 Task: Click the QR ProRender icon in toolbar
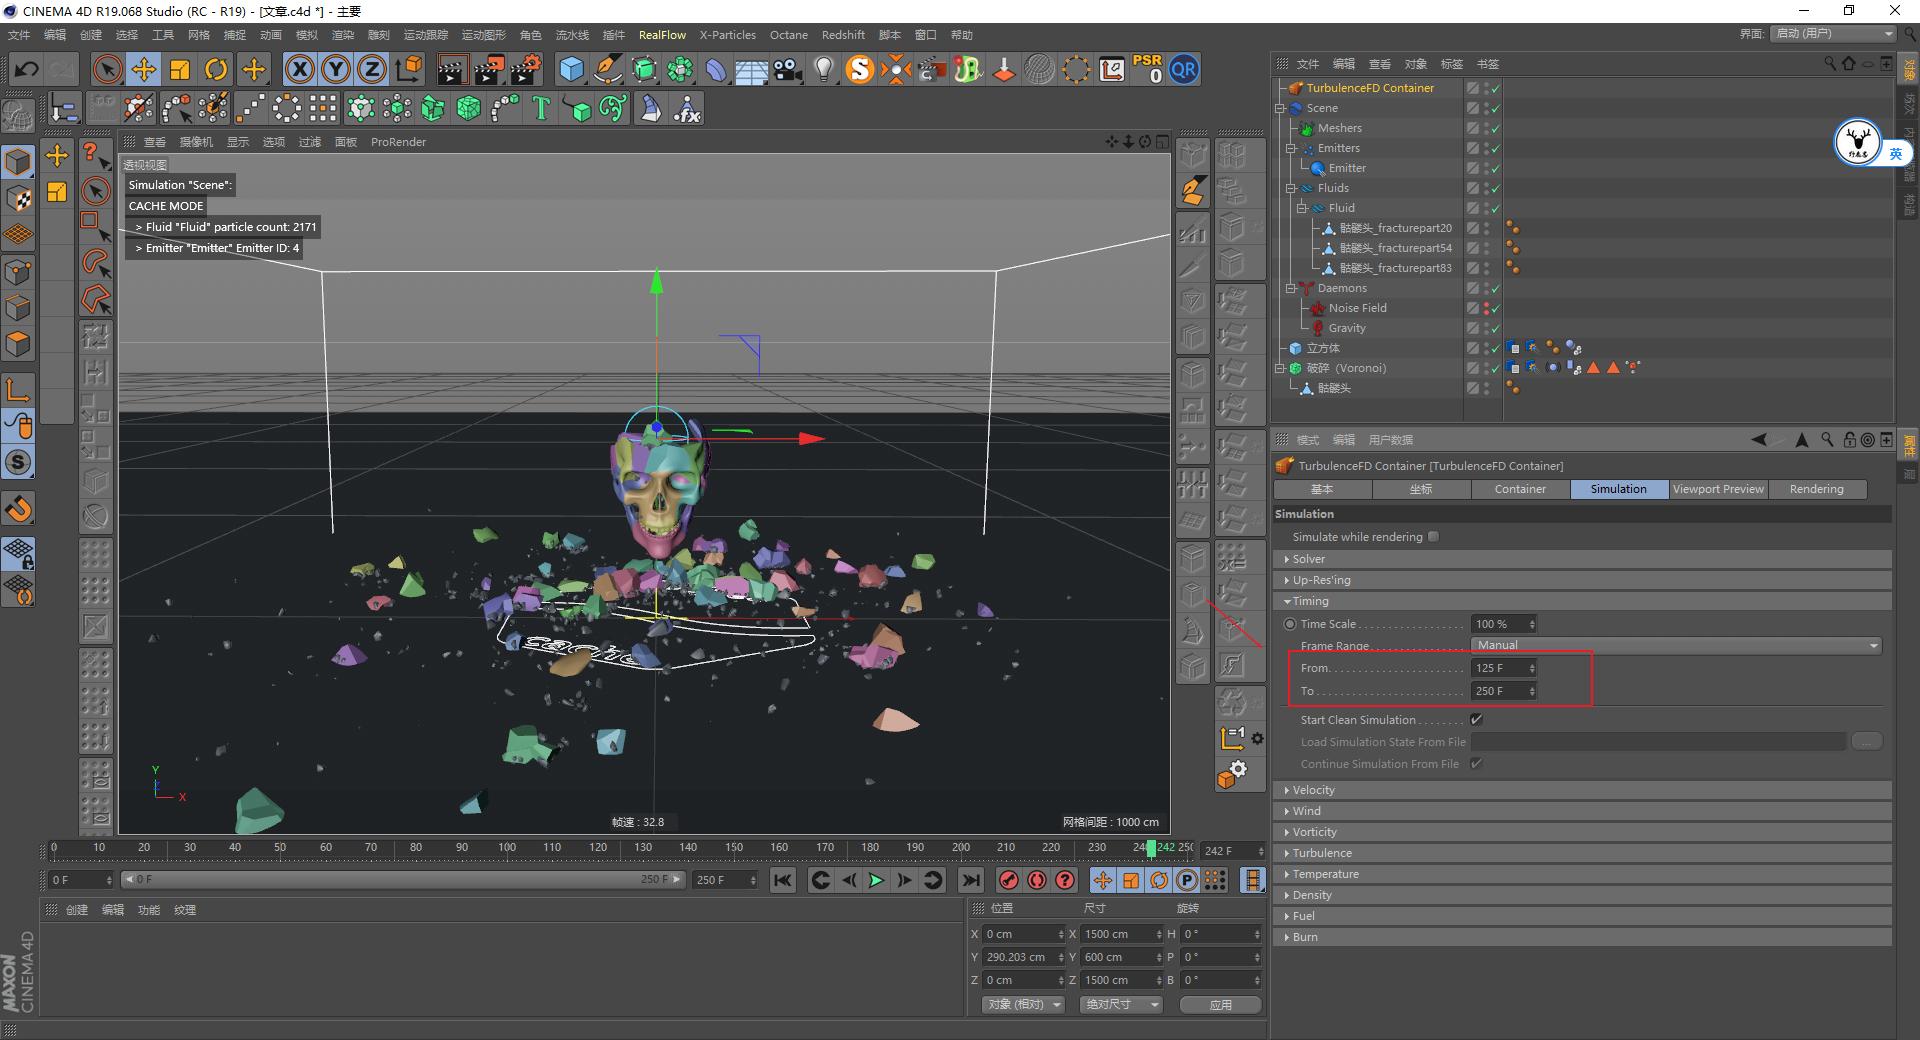tap(1184, 69)
